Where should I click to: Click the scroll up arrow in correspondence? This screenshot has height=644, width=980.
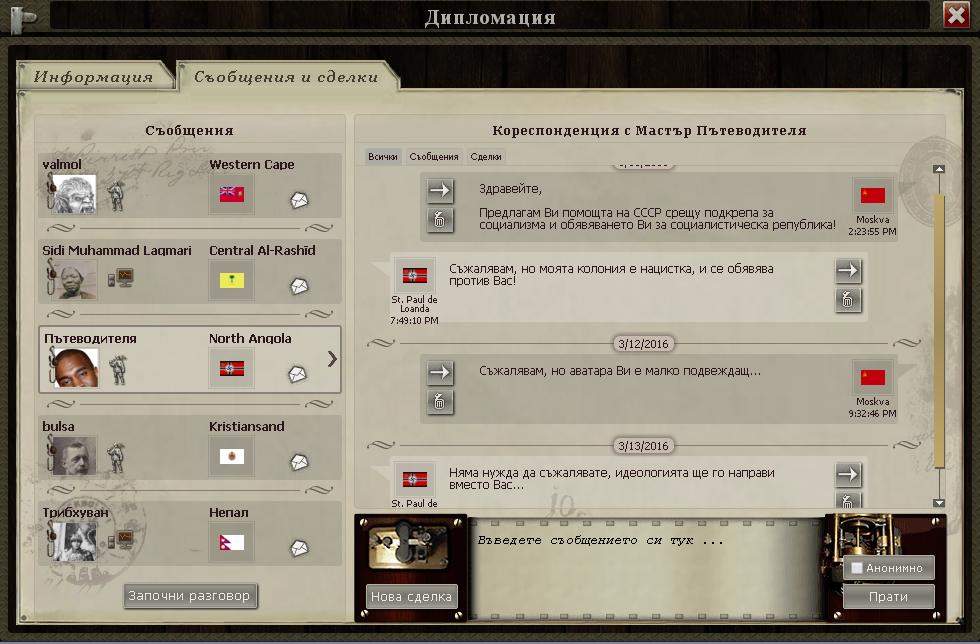(x=938, y=170)
